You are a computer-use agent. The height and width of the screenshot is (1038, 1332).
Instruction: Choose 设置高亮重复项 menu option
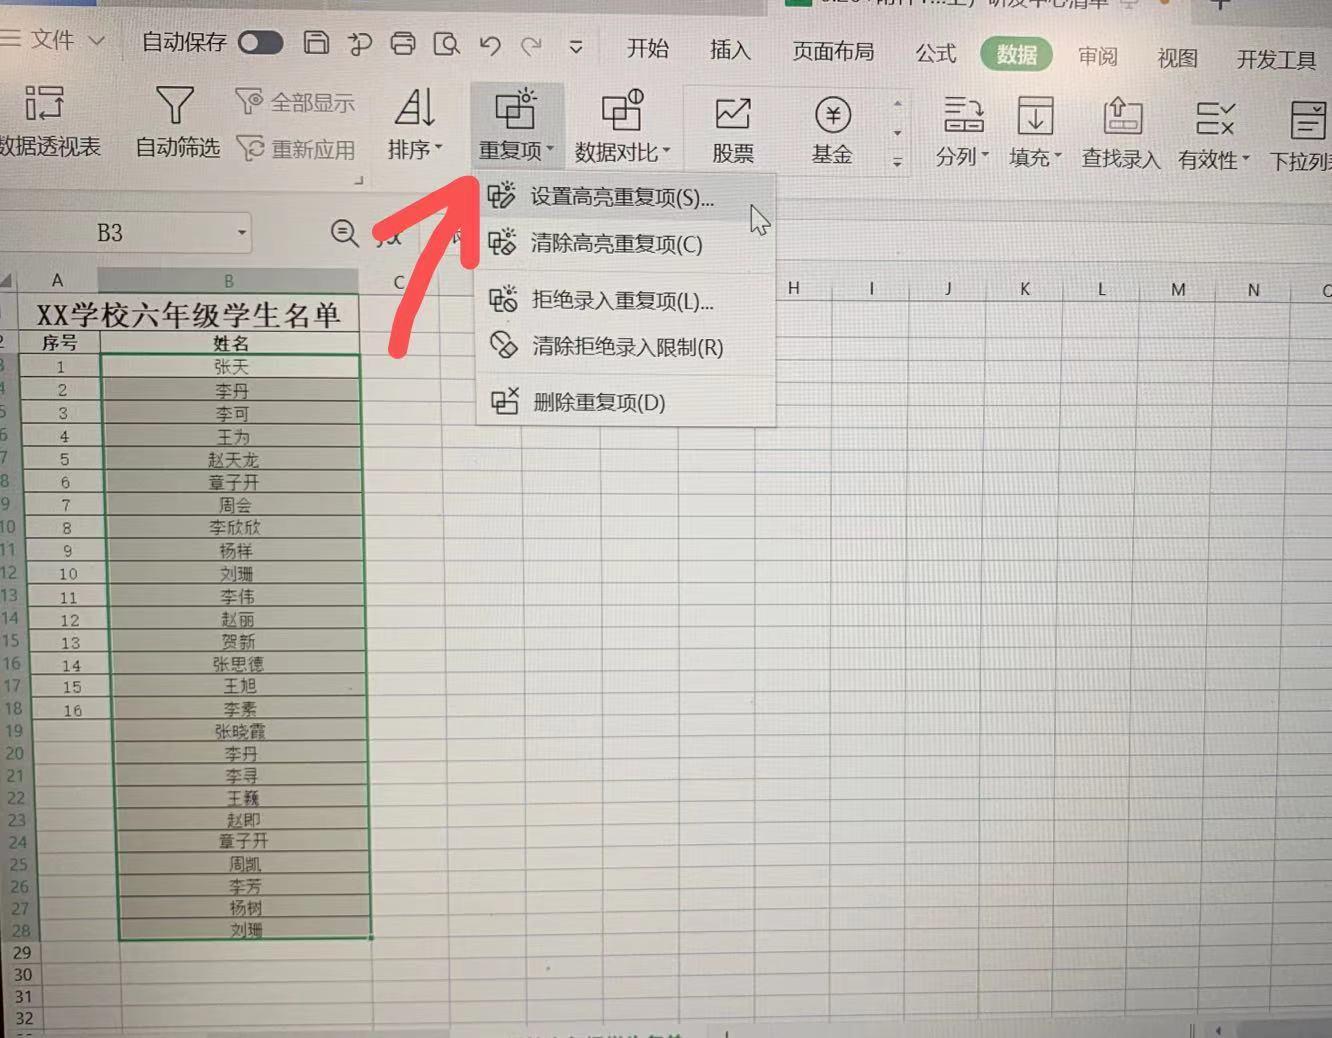pyautogui.click(x=620, y=197)
